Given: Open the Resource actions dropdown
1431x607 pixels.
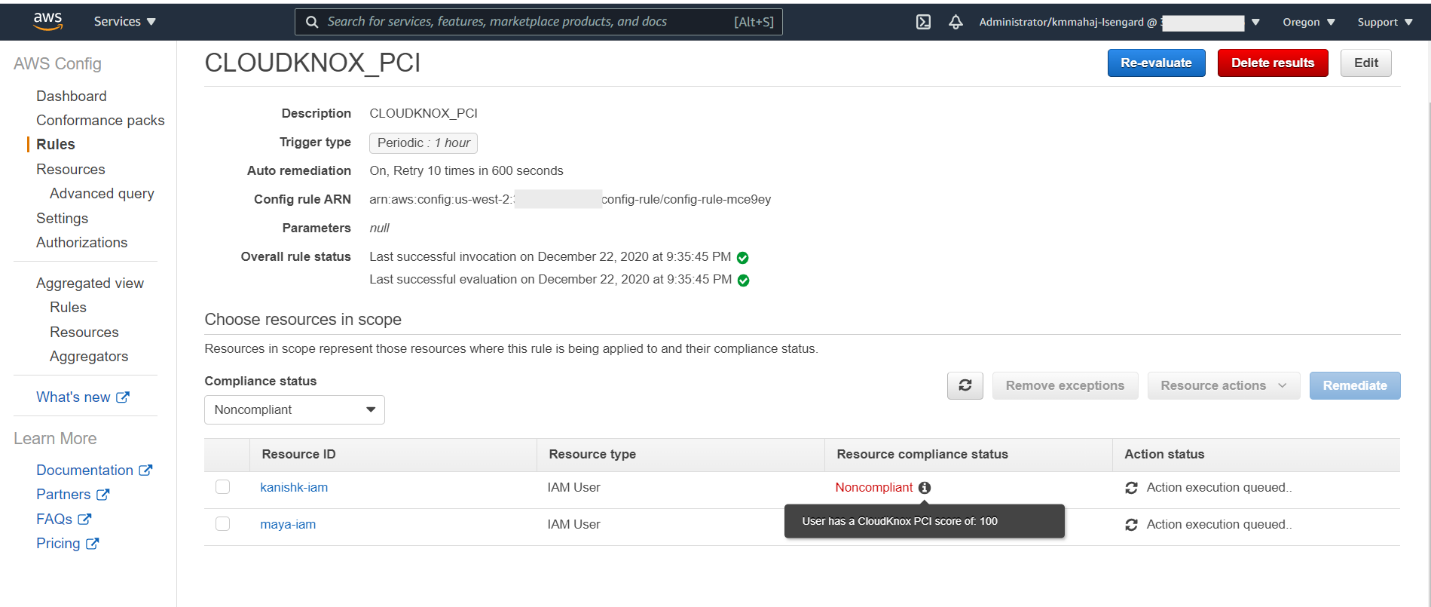Looking at the screenshot, I should [x=1224, y=386].
